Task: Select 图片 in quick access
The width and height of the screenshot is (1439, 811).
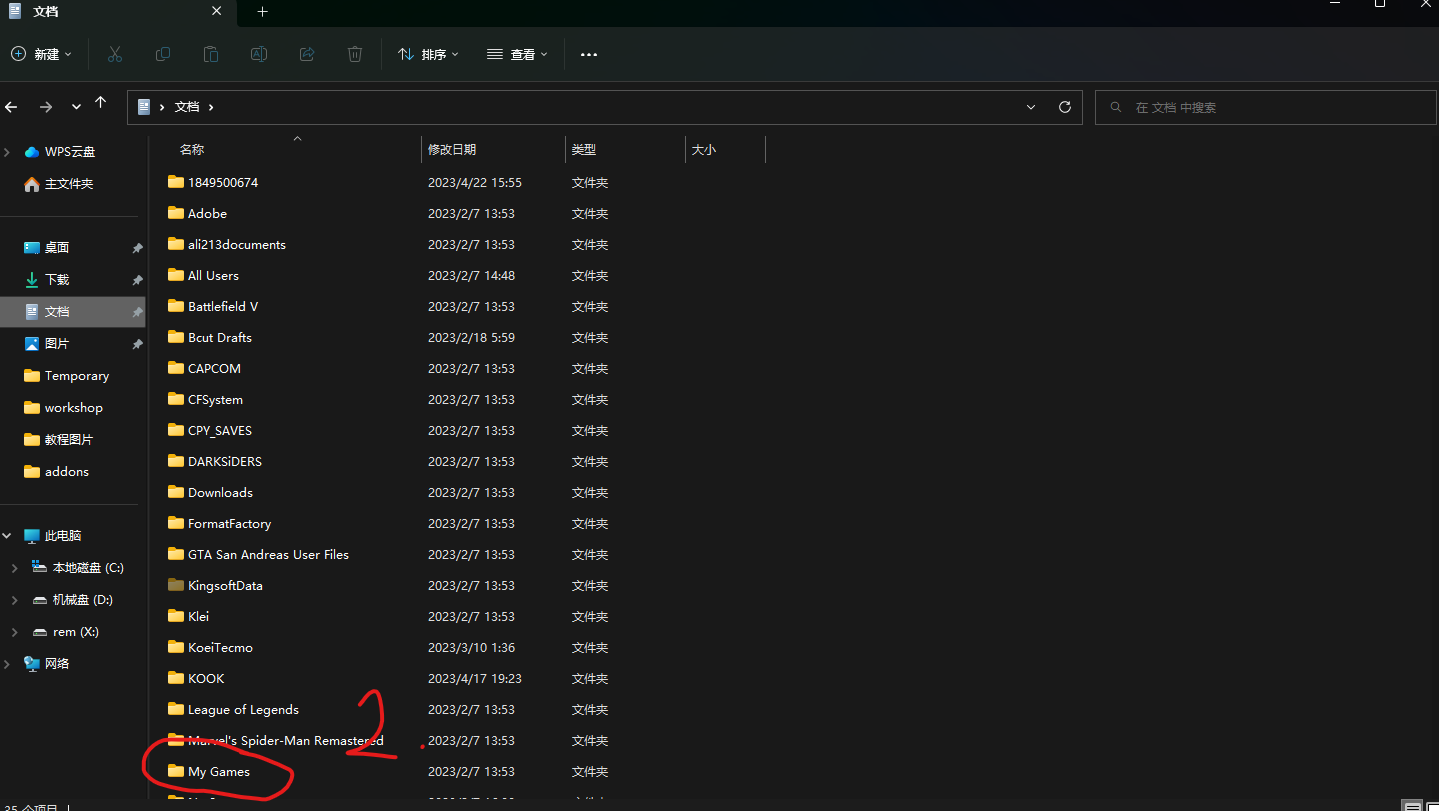Action: tap(46, 344)
